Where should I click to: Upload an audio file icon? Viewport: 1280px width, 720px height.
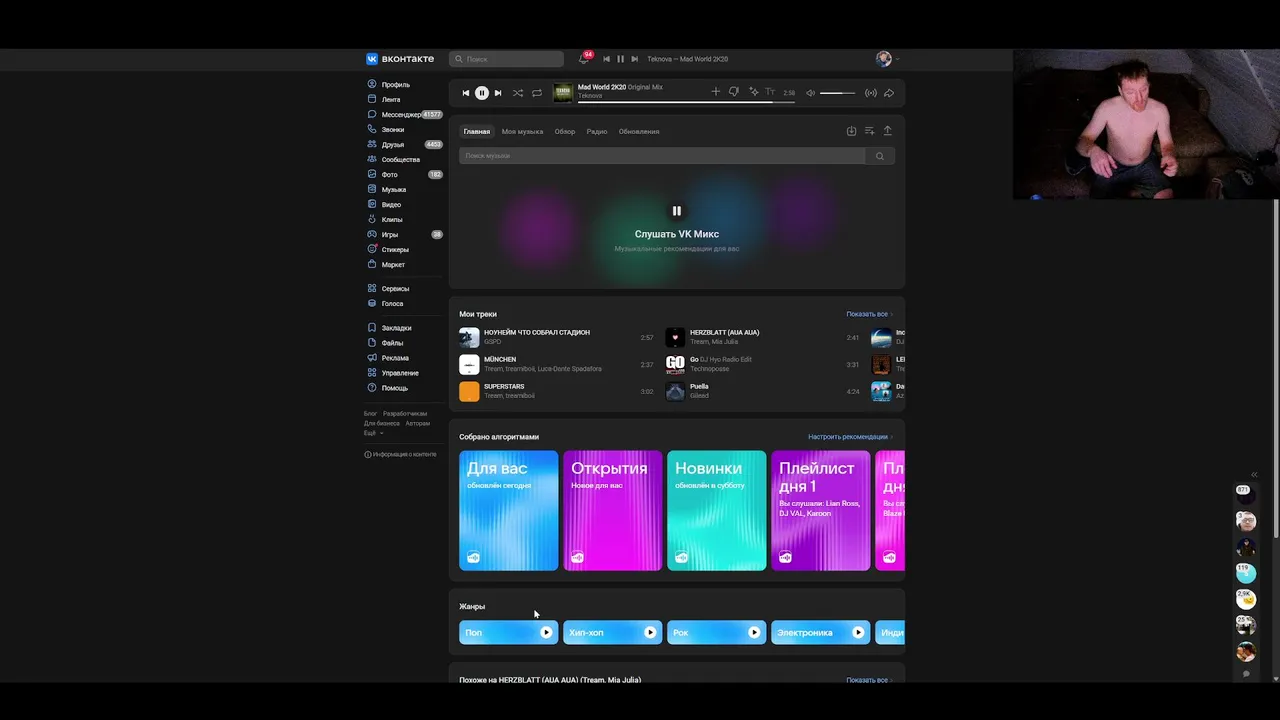(887, 131)
